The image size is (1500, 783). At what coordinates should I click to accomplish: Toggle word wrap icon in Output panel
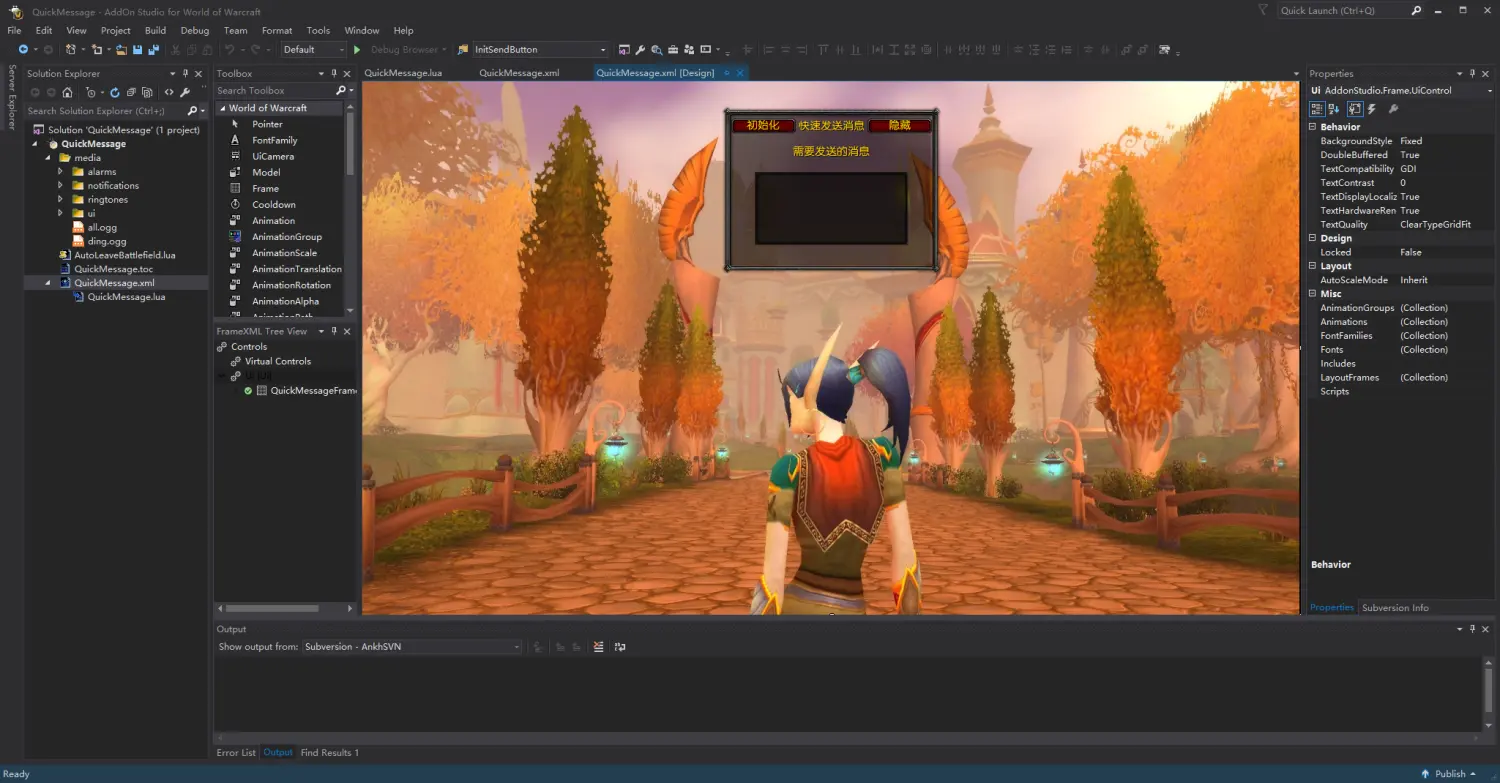620,647
